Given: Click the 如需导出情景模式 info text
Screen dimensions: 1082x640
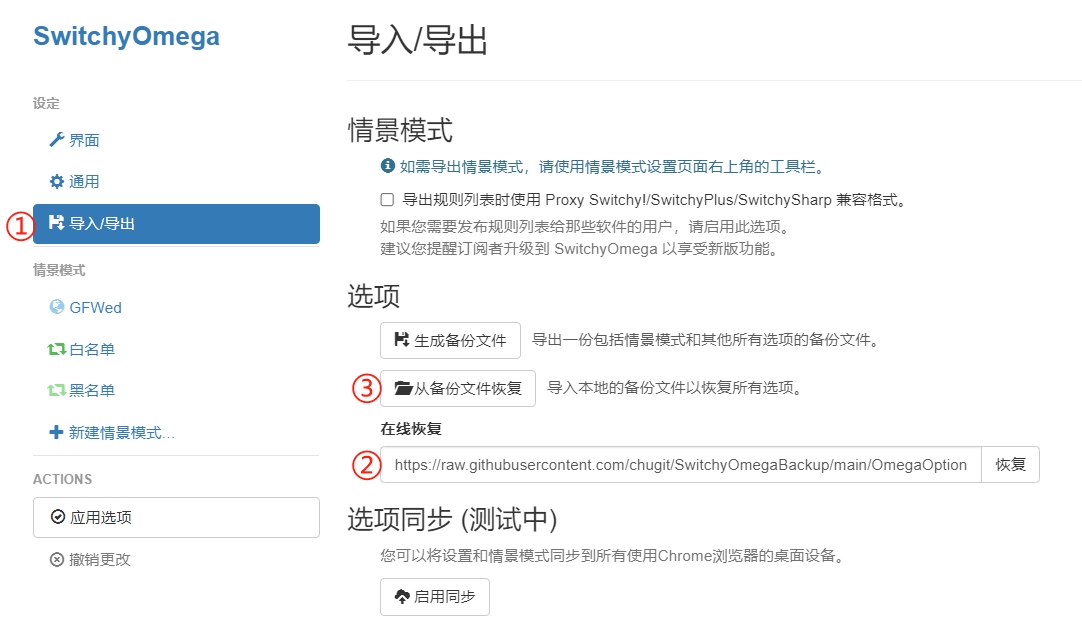Looking at the screenshot, I should [x=612, y=166].
